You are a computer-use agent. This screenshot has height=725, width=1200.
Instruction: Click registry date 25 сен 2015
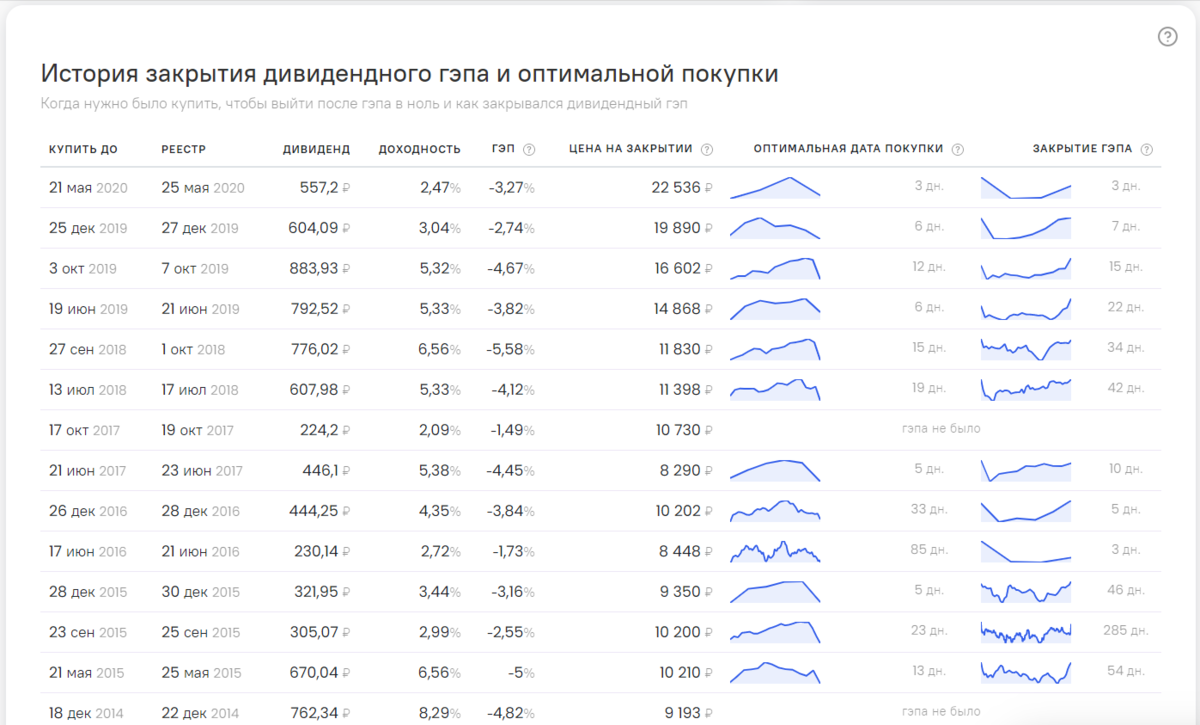(200, 633)
